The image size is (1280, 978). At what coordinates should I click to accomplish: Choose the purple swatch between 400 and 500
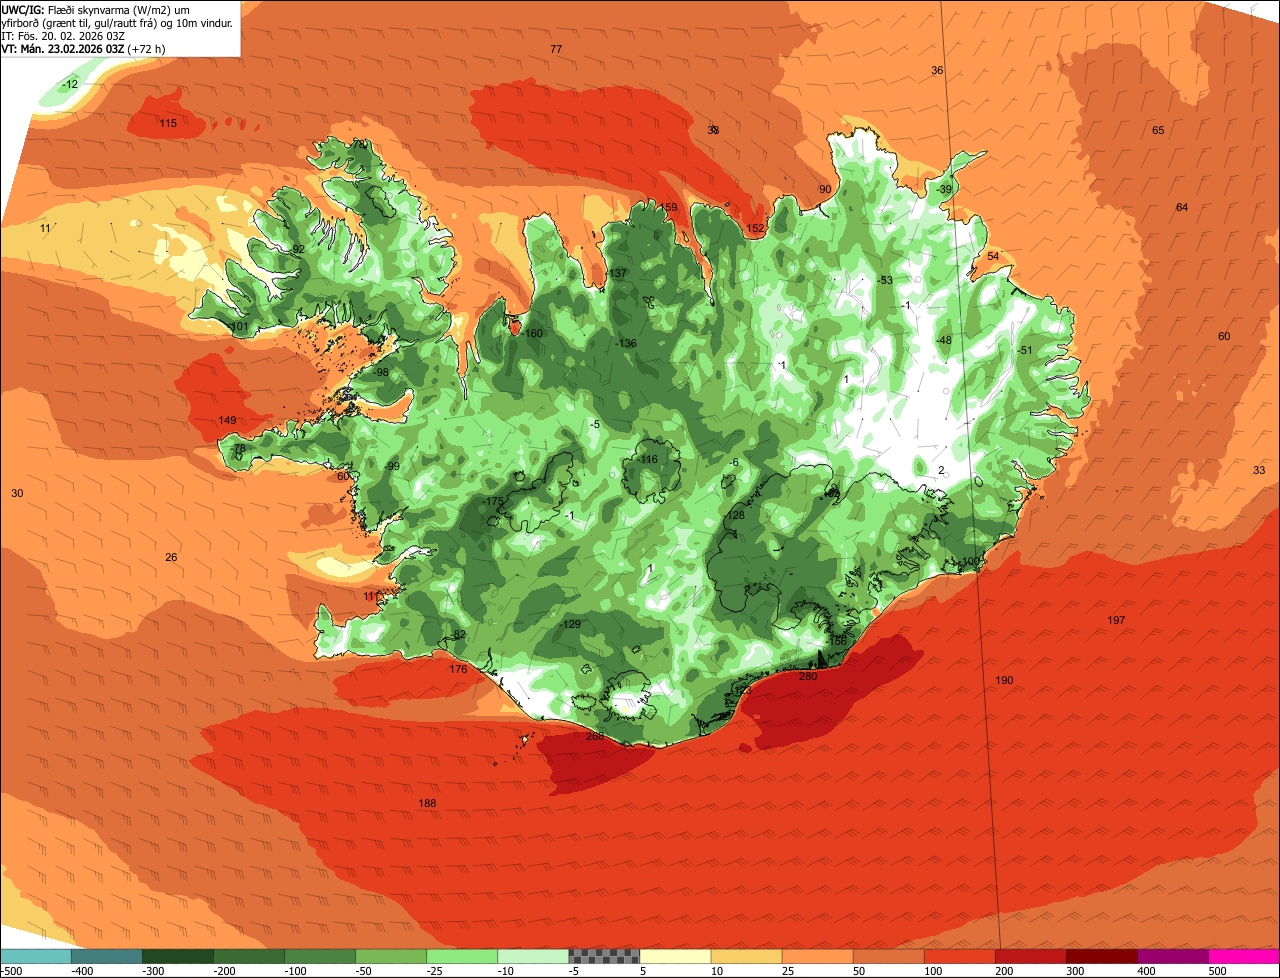pyautogui.click(x=1172, y=956)
